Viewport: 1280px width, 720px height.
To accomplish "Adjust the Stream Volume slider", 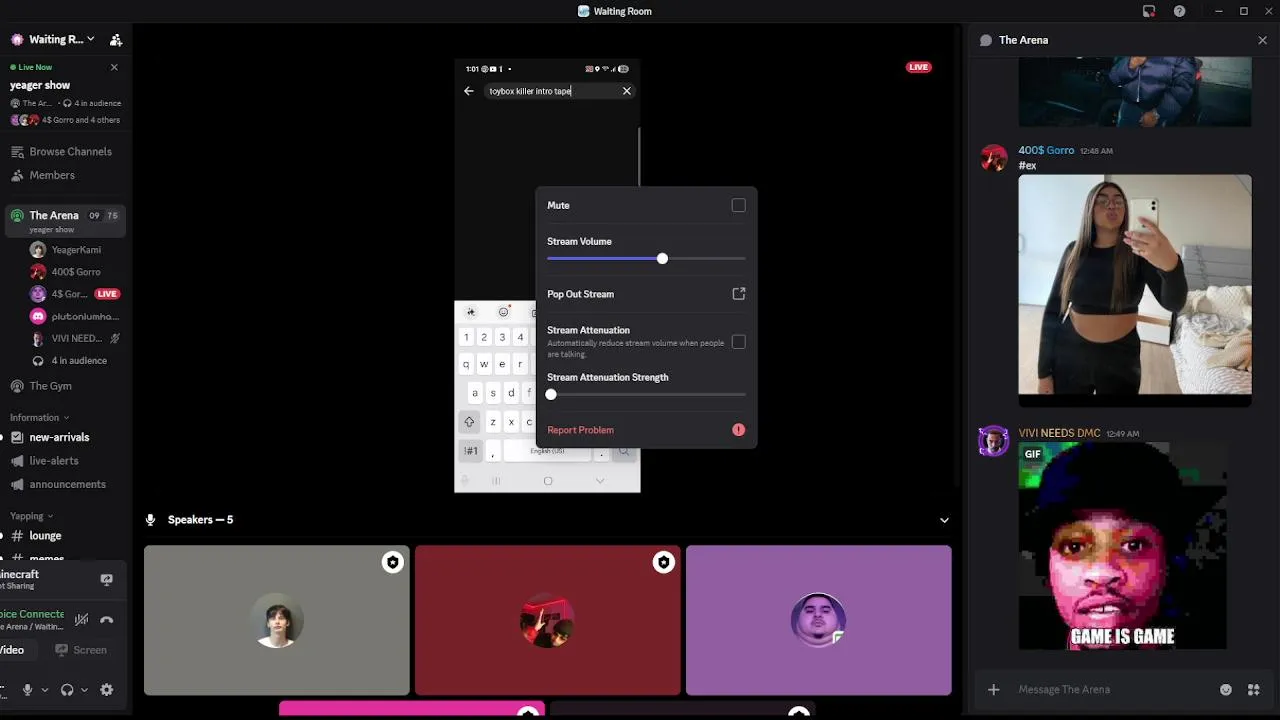I will point(646,259).
